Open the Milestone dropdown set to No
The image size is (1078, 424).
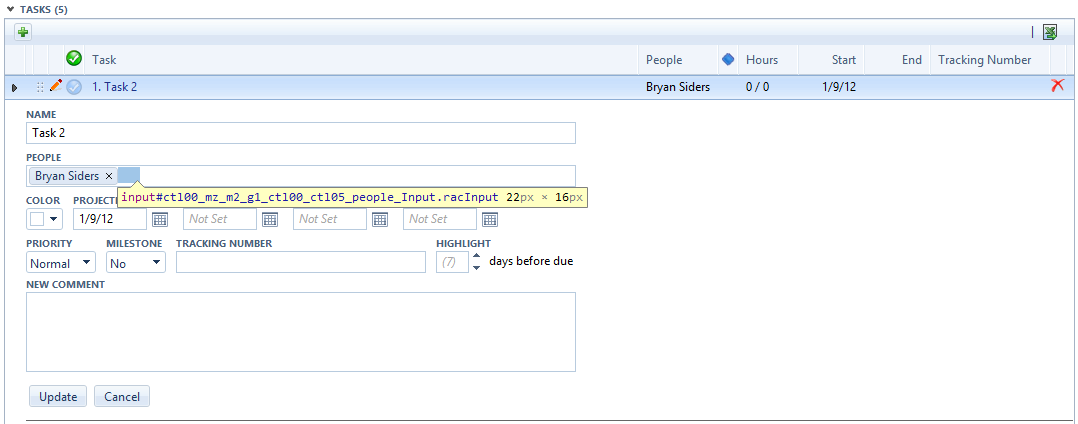pos(136,263)
